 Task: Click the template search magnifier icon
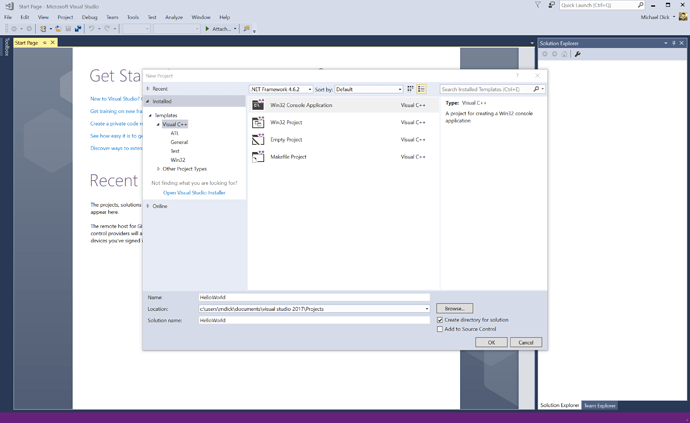[536, 89]
